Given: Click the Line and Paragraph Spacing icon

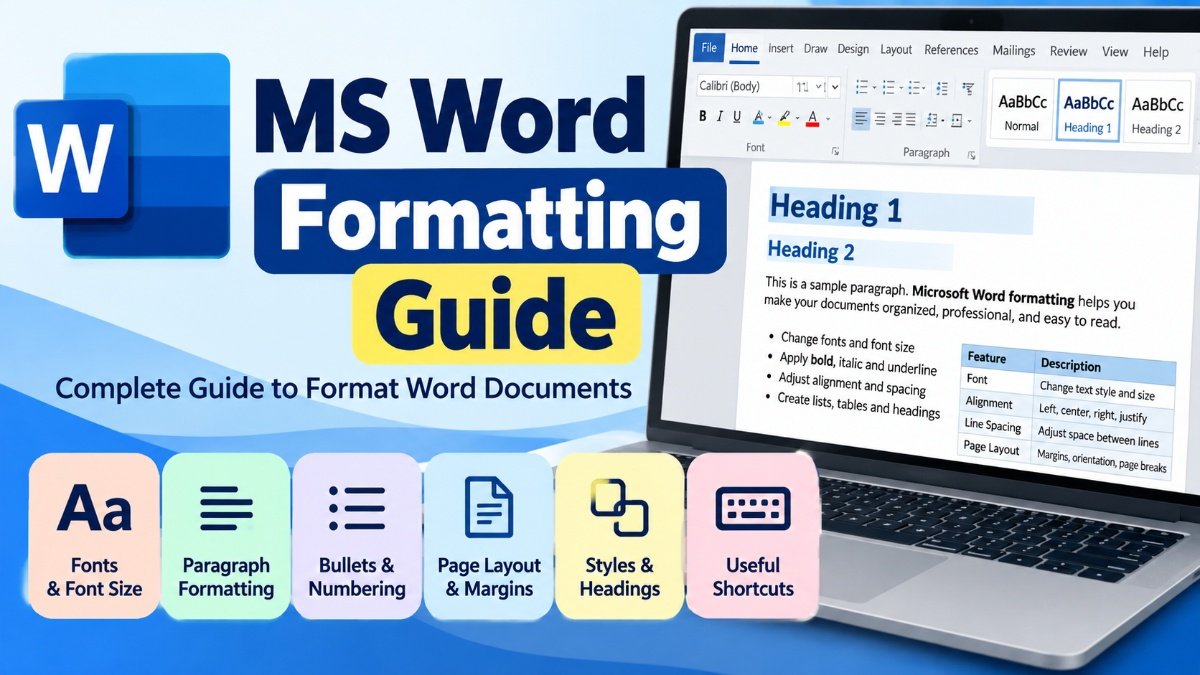Looking at the screenshot, I should pos(931,120).
